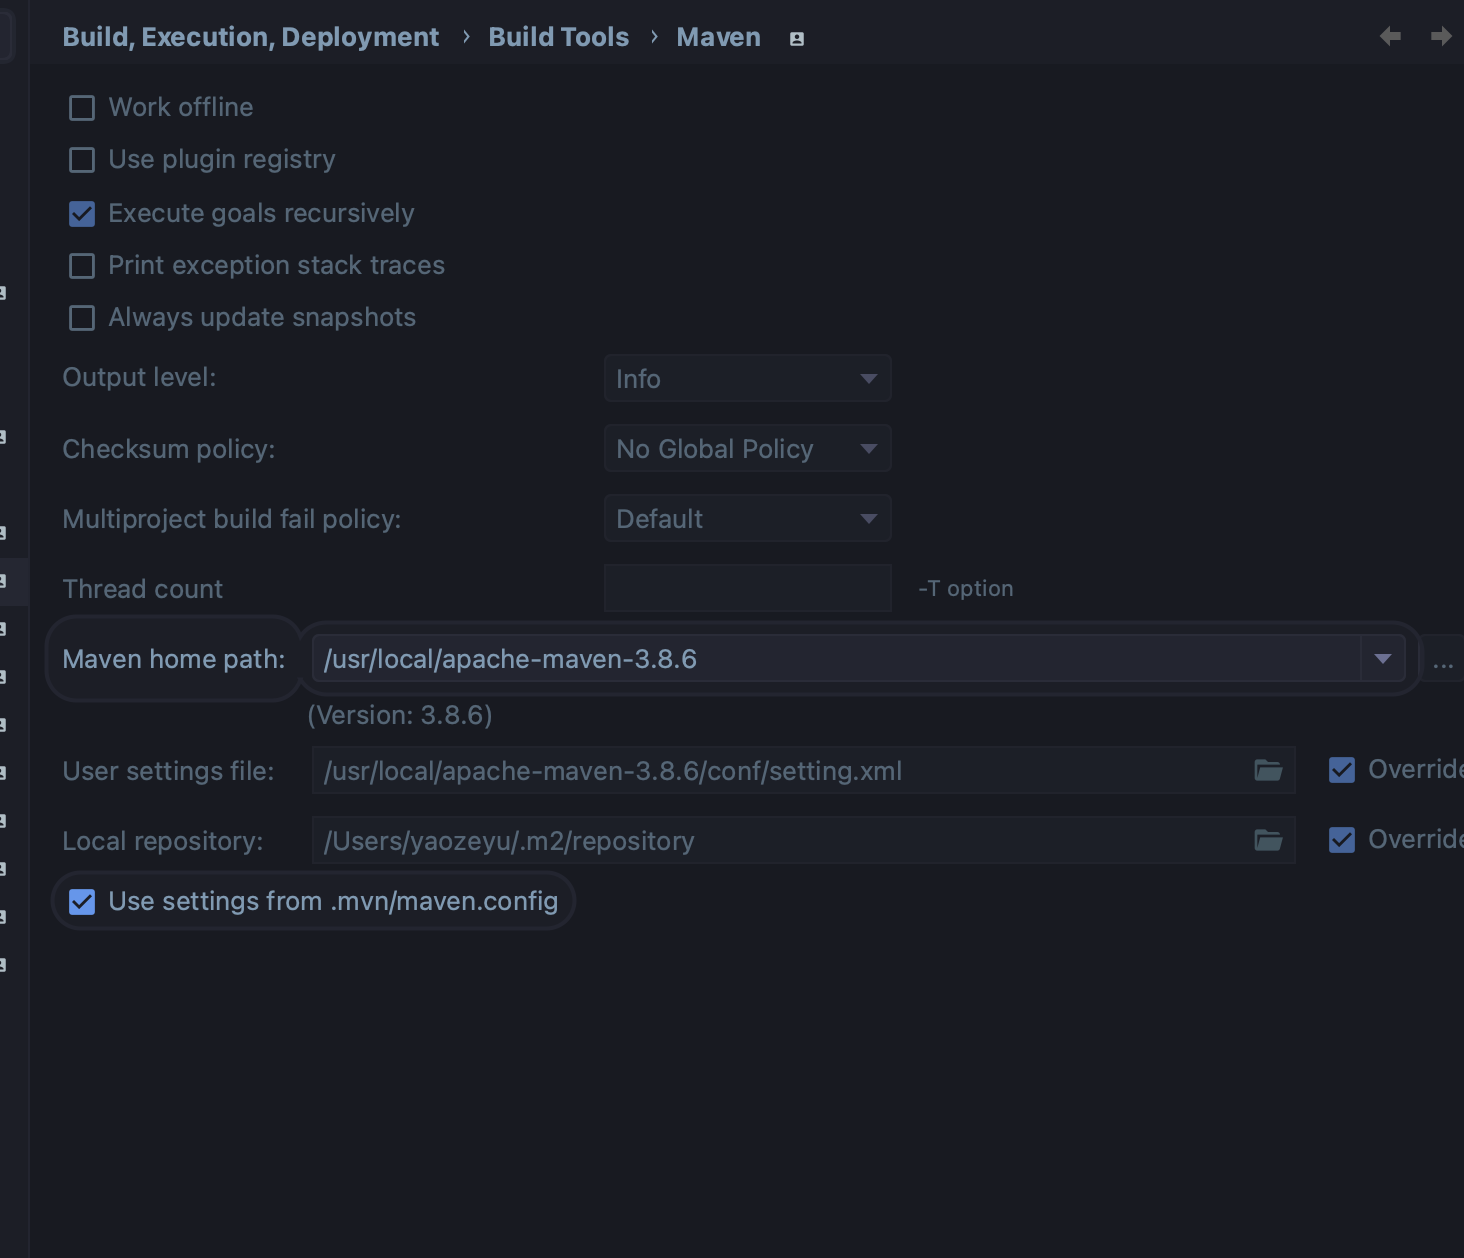Screen dimensions: 1464x1258
Task: Open the Checksum policy dropdown
Action: coord(748,449)
